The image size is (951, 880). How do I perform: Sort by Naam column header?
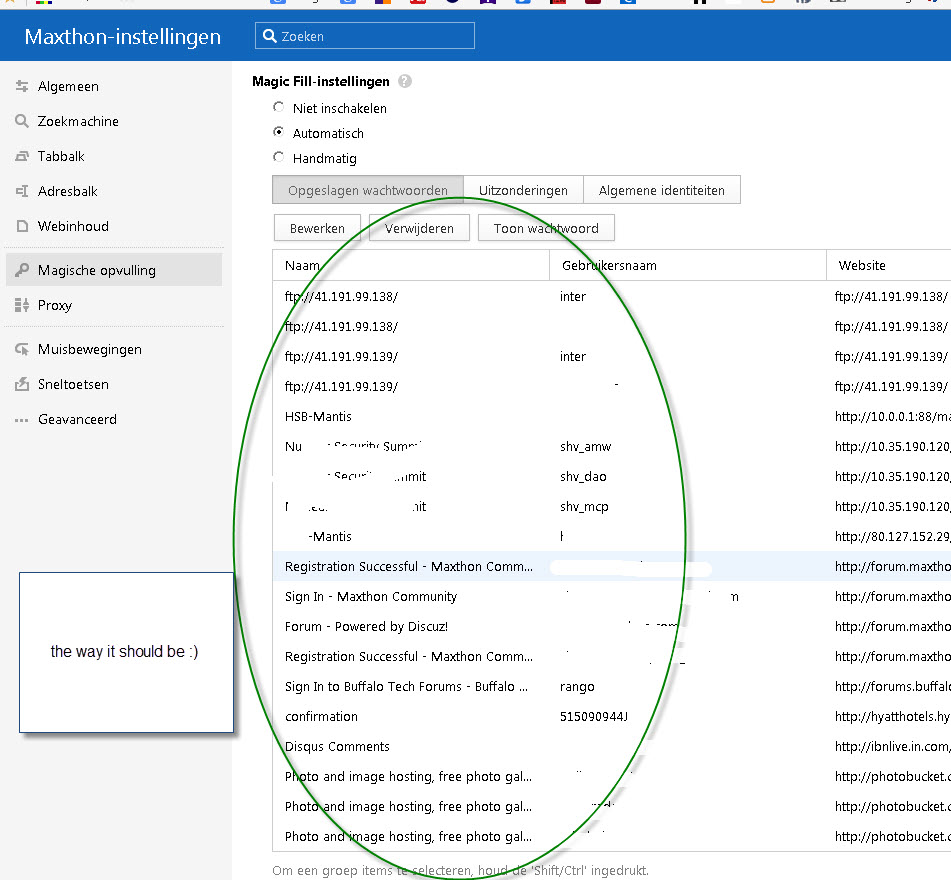tap(411, 265)
